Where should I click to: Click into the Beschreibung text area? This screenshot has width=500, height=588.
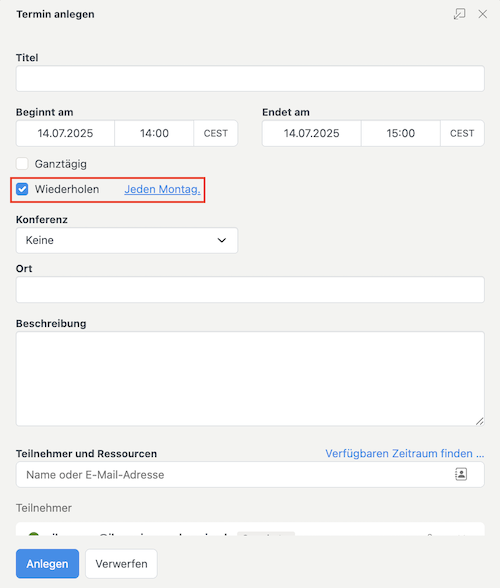click(250, 379)
